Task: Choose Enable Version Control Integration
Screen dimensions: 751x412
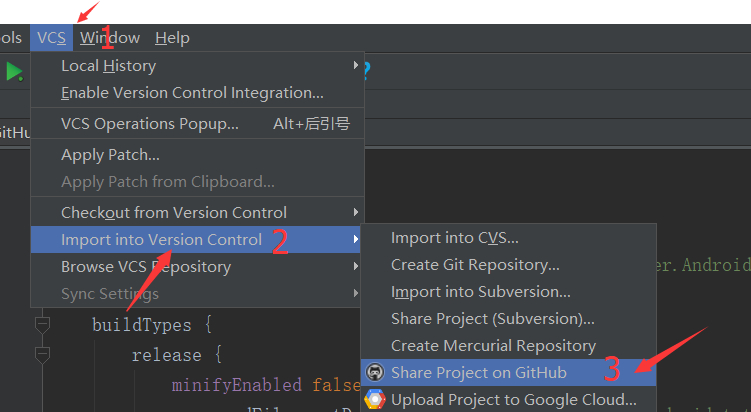Action: pos(192,93)
